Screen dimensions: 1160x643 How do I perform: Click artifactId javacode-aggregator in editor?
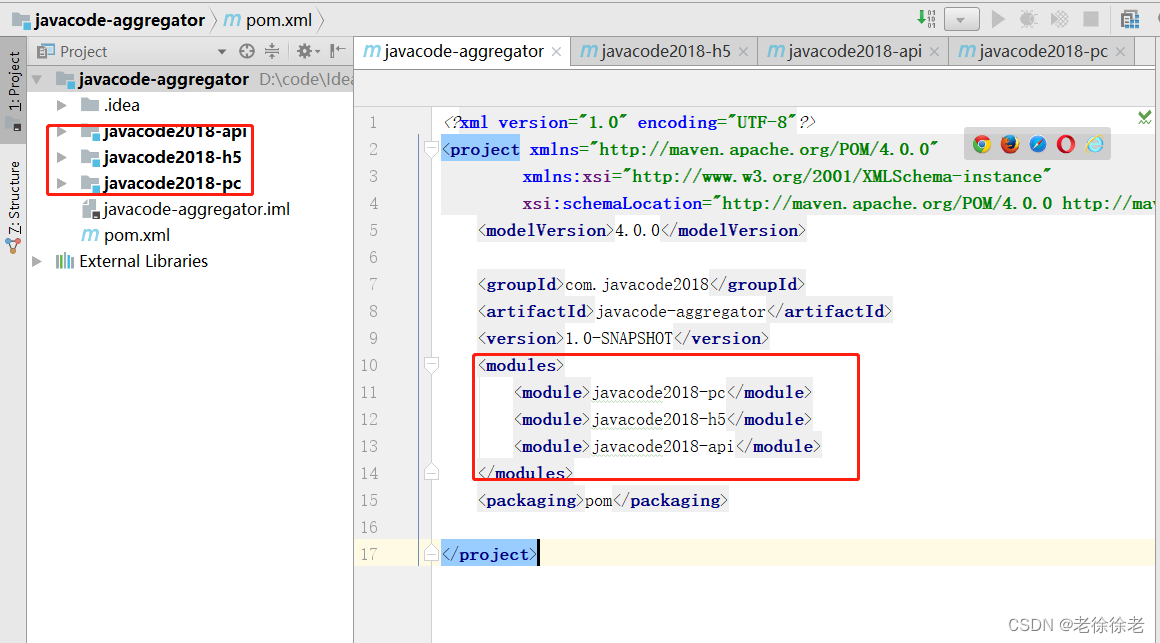coord(681,312)
